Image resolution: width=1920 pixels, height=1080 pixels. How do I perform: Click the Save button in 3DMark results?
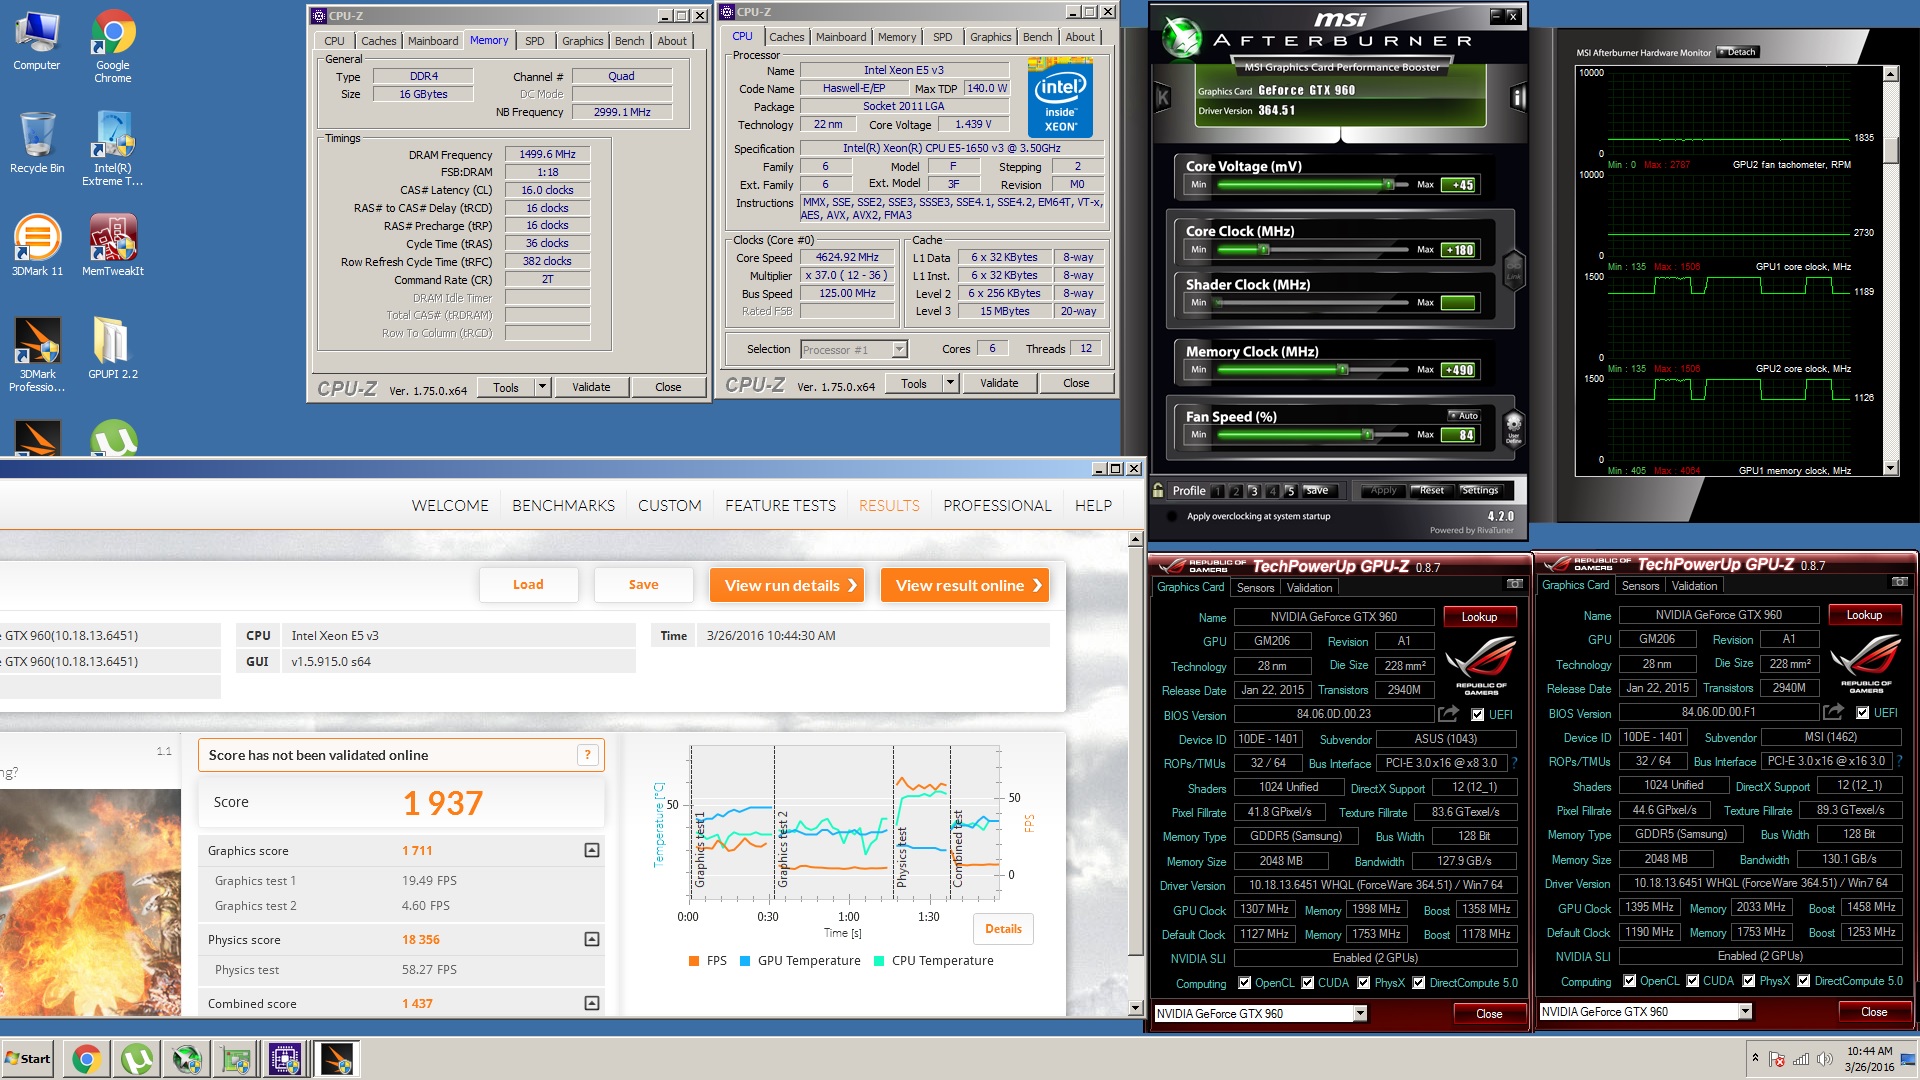(643, 585)
